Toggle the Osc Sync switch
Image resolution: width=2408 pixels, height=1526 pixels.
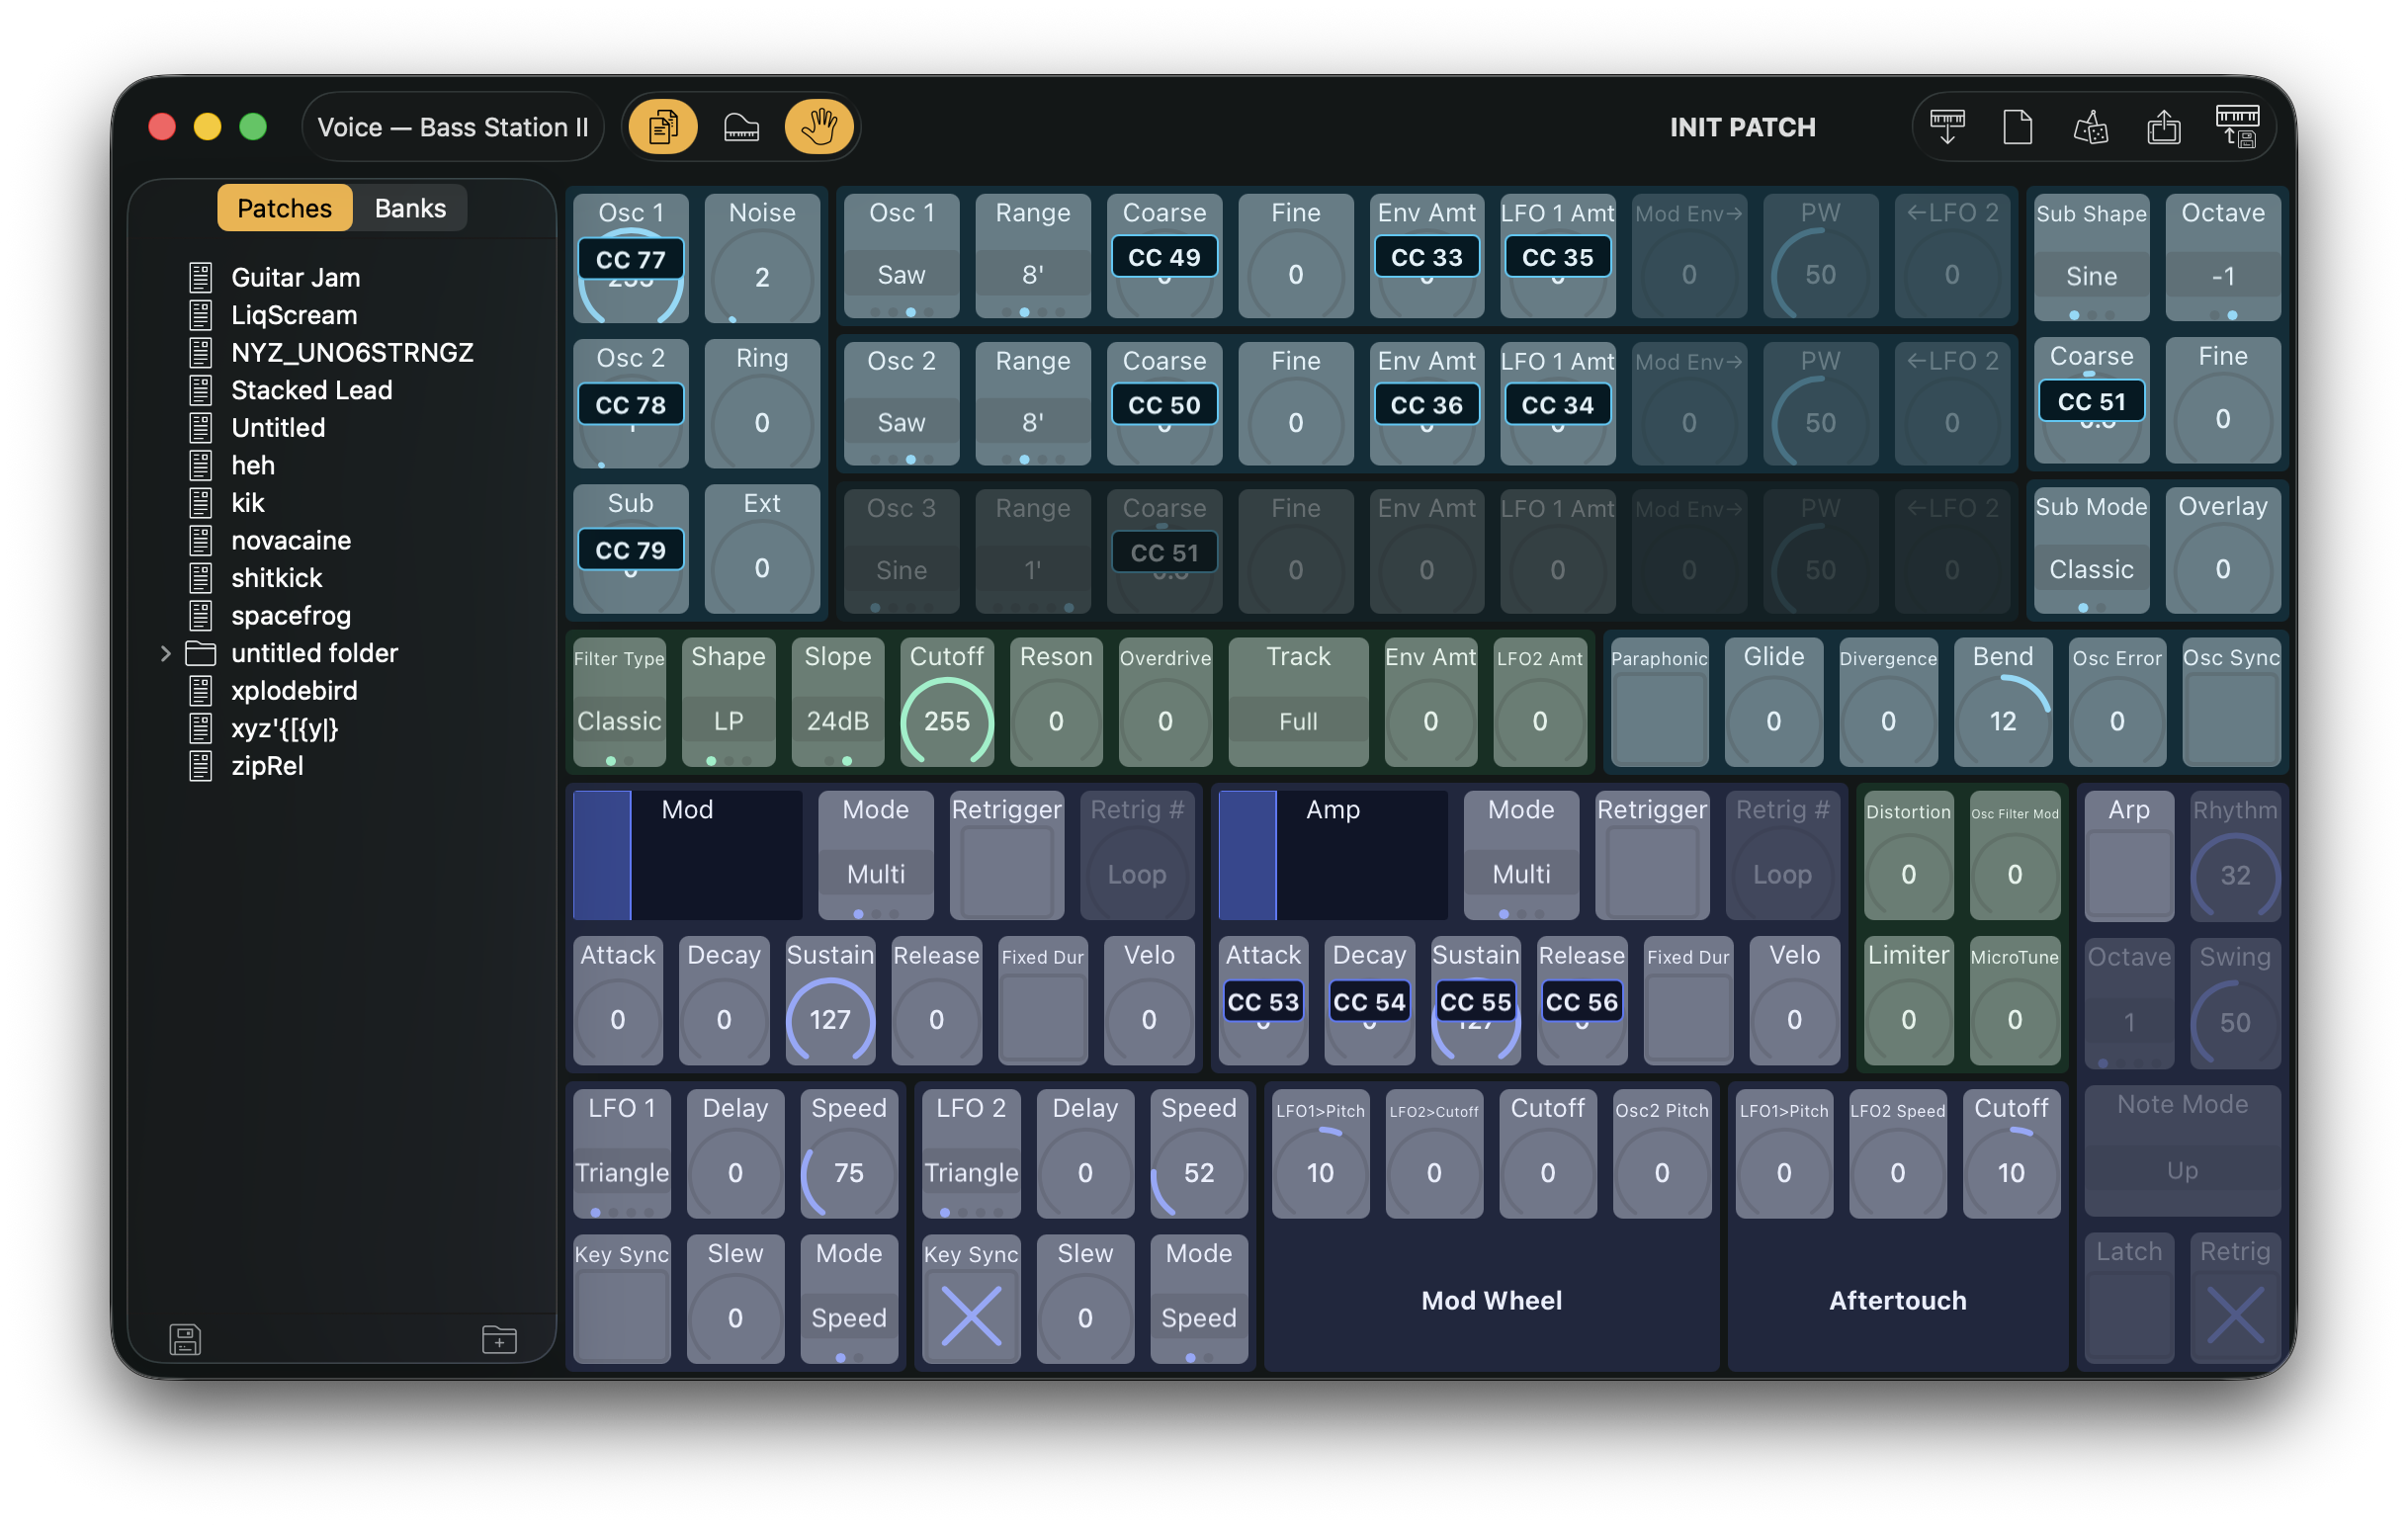[2230, 720]
